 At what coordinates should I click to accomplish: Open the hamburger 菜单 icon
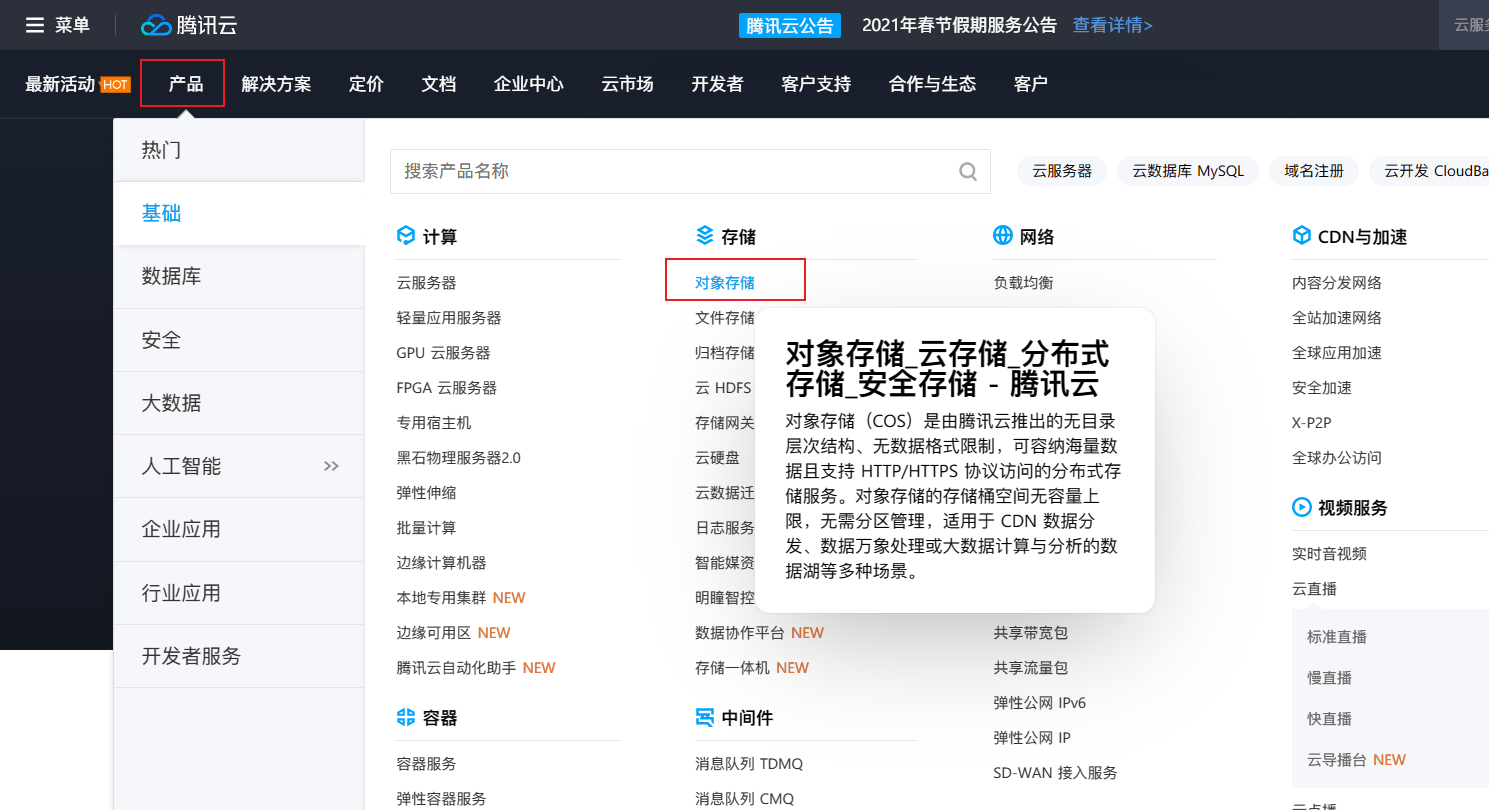(x=35, y=25)
